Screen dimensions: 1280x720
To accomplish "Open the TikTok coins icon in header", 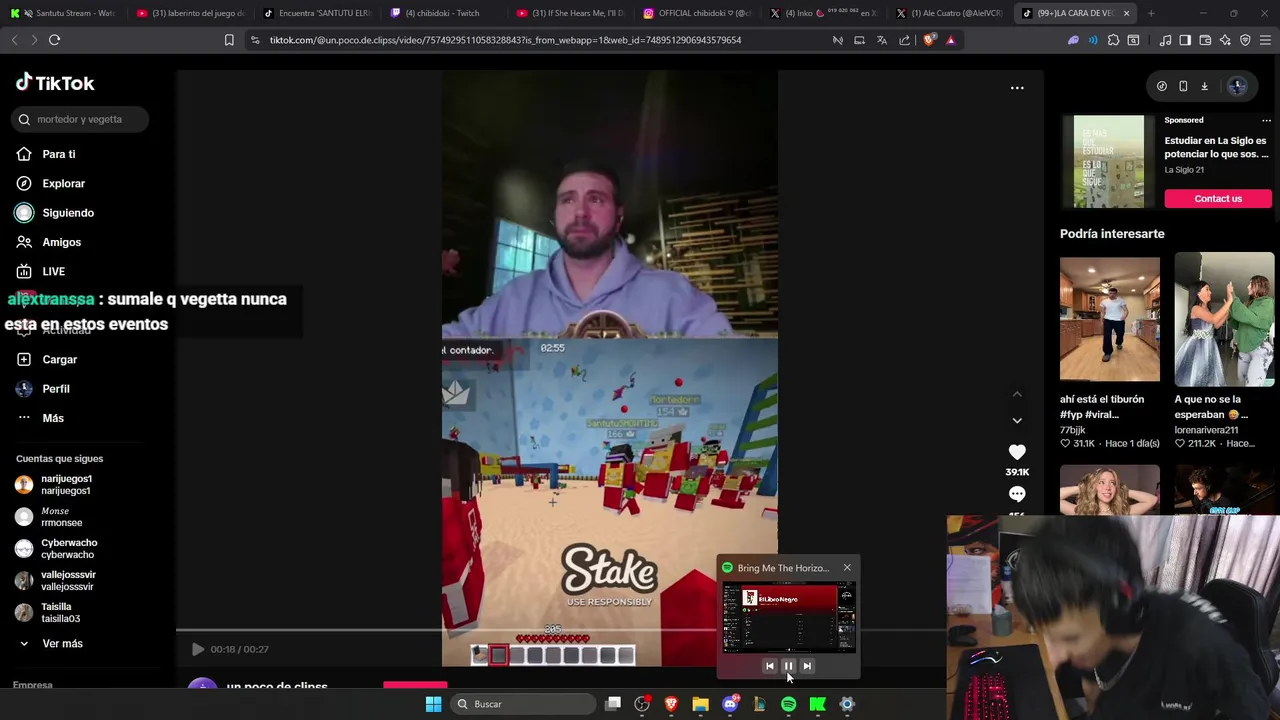I will point(1162,87).
